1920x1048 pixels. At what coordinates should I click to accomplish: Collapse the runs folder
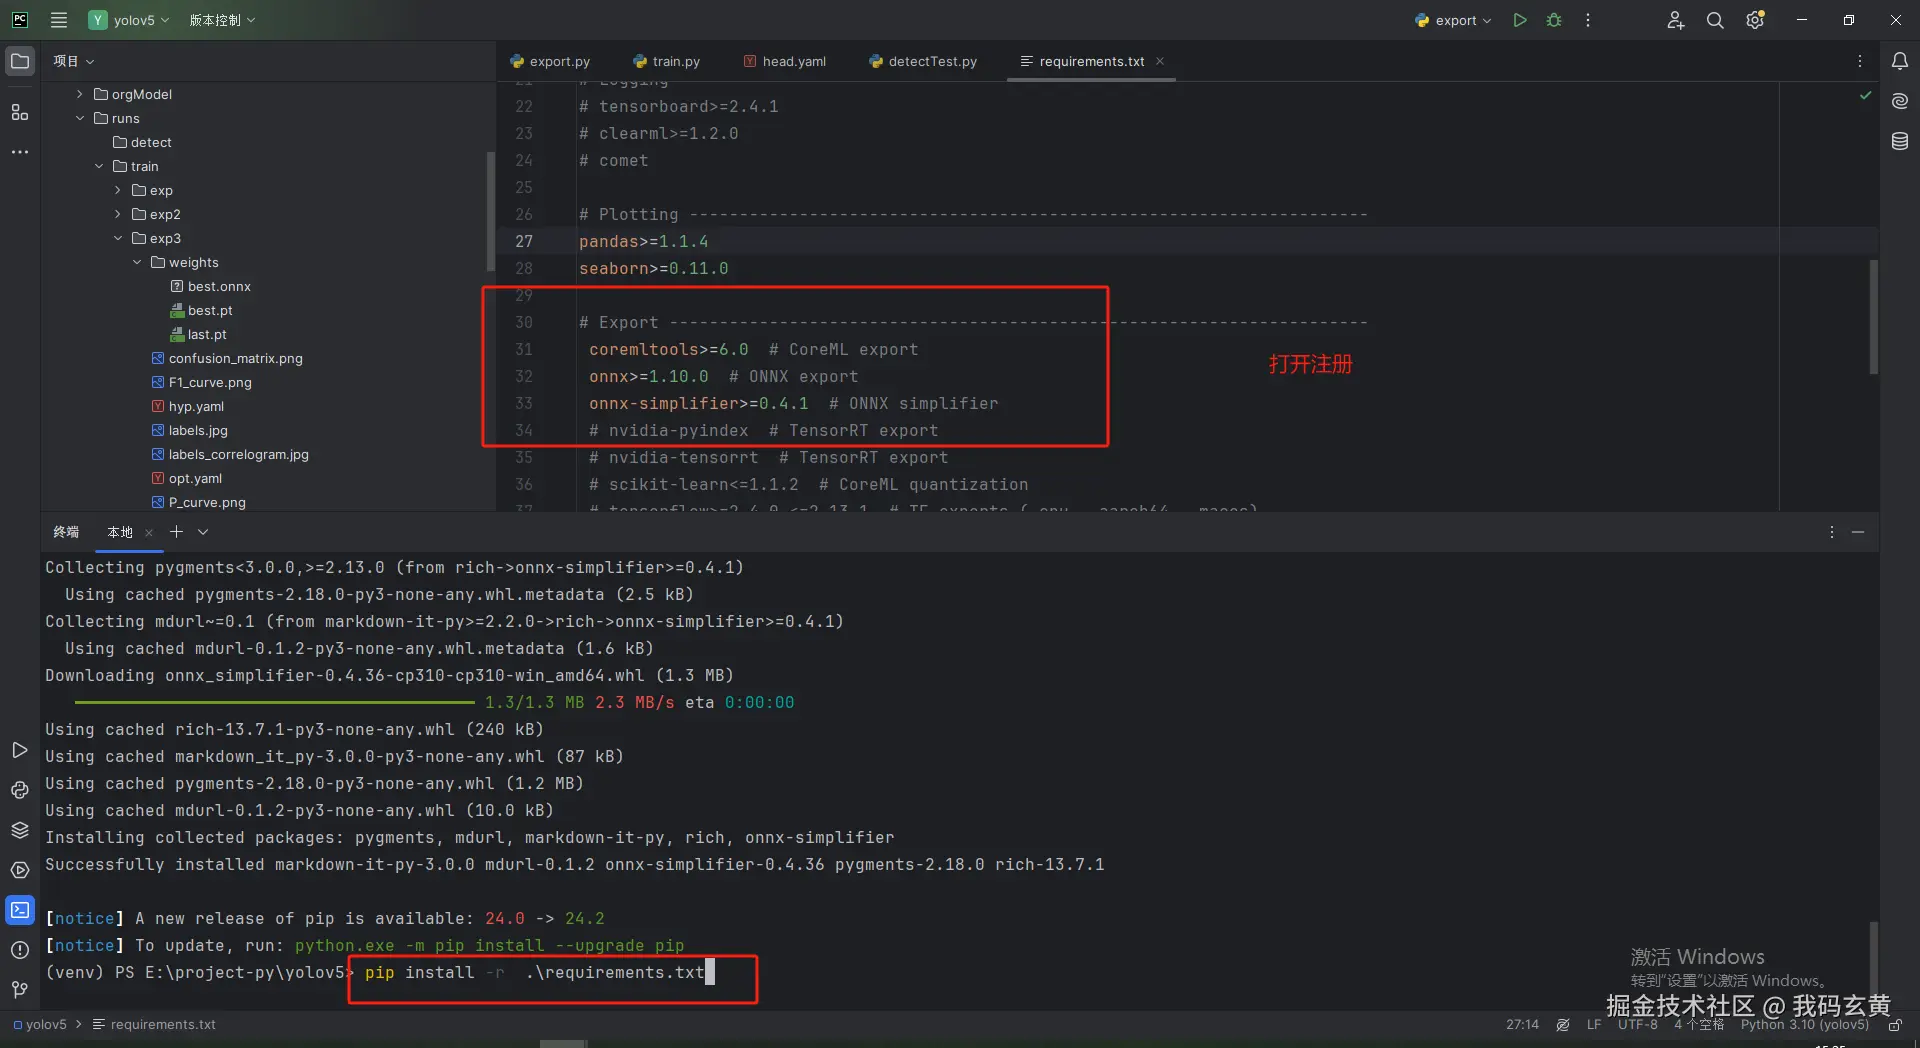coord(80,118)
